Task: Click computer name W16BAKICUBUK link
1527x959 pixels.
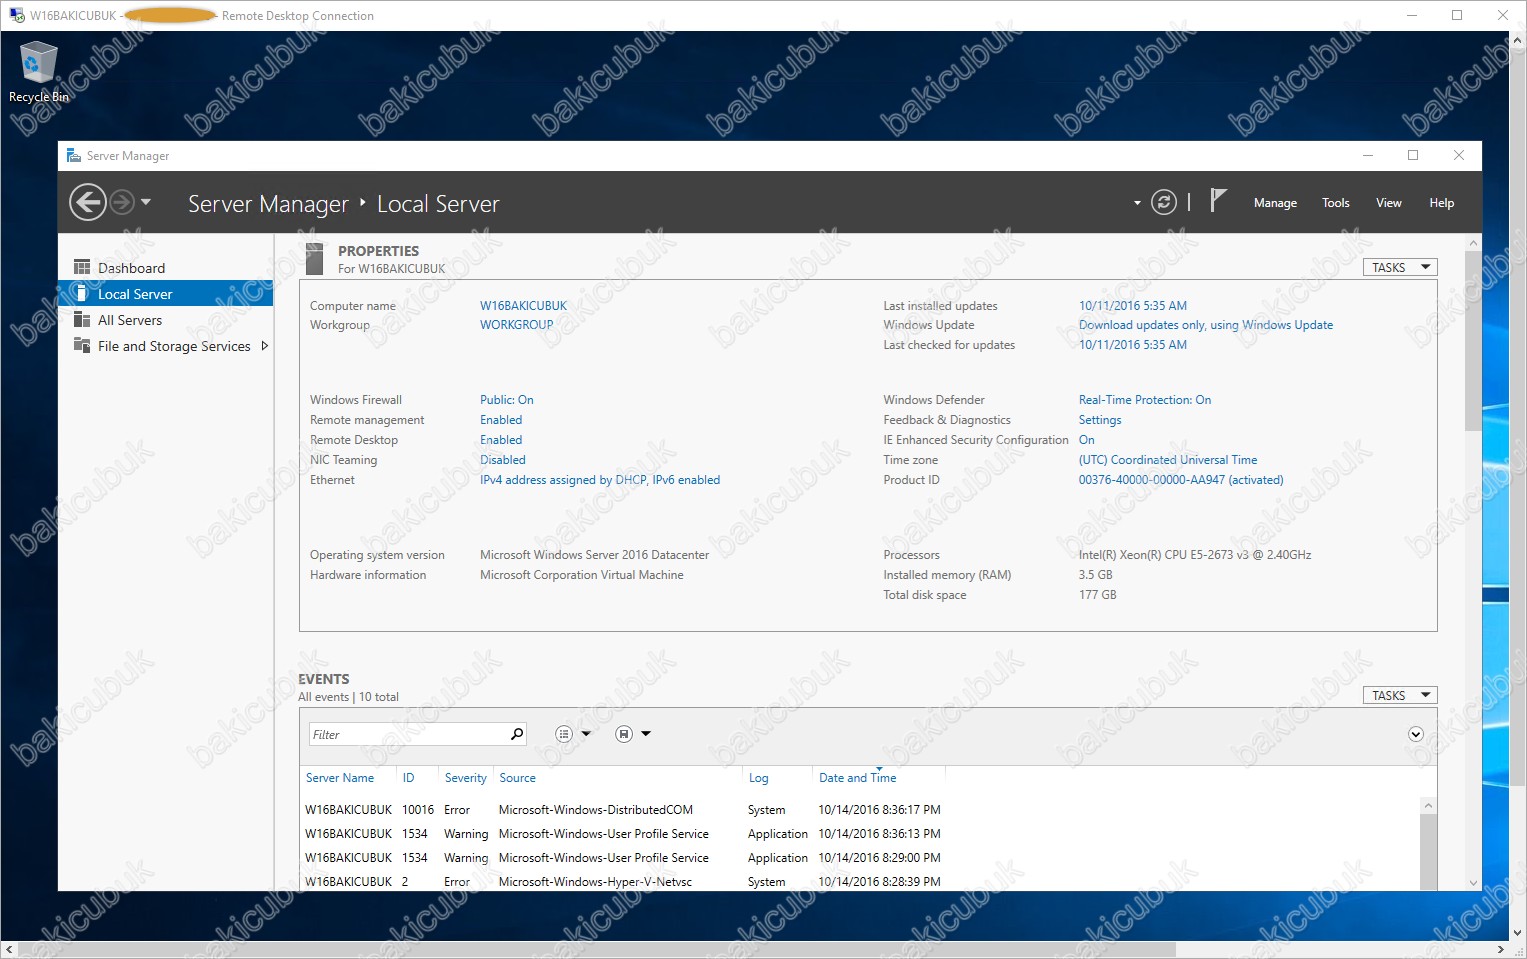Action: [x=523, y=306]
